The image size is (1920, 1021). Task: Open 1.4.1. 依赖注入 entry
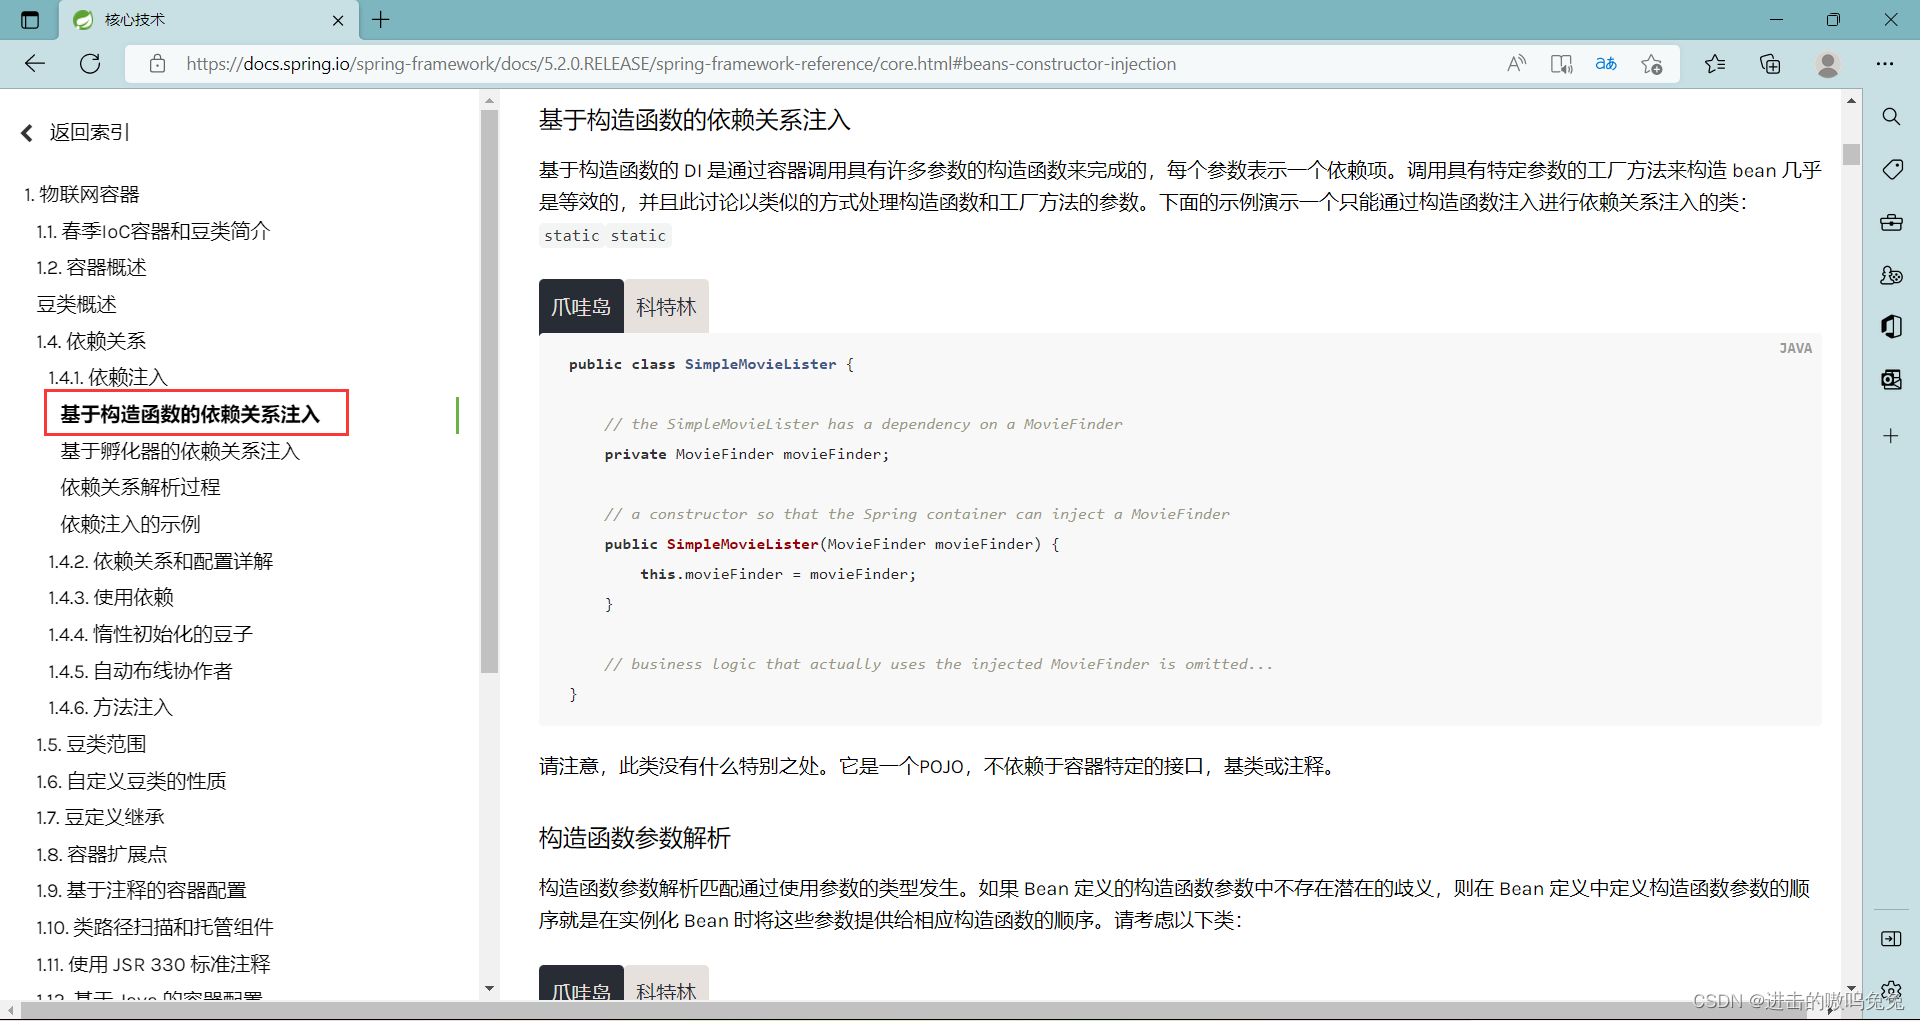[108, 377]
